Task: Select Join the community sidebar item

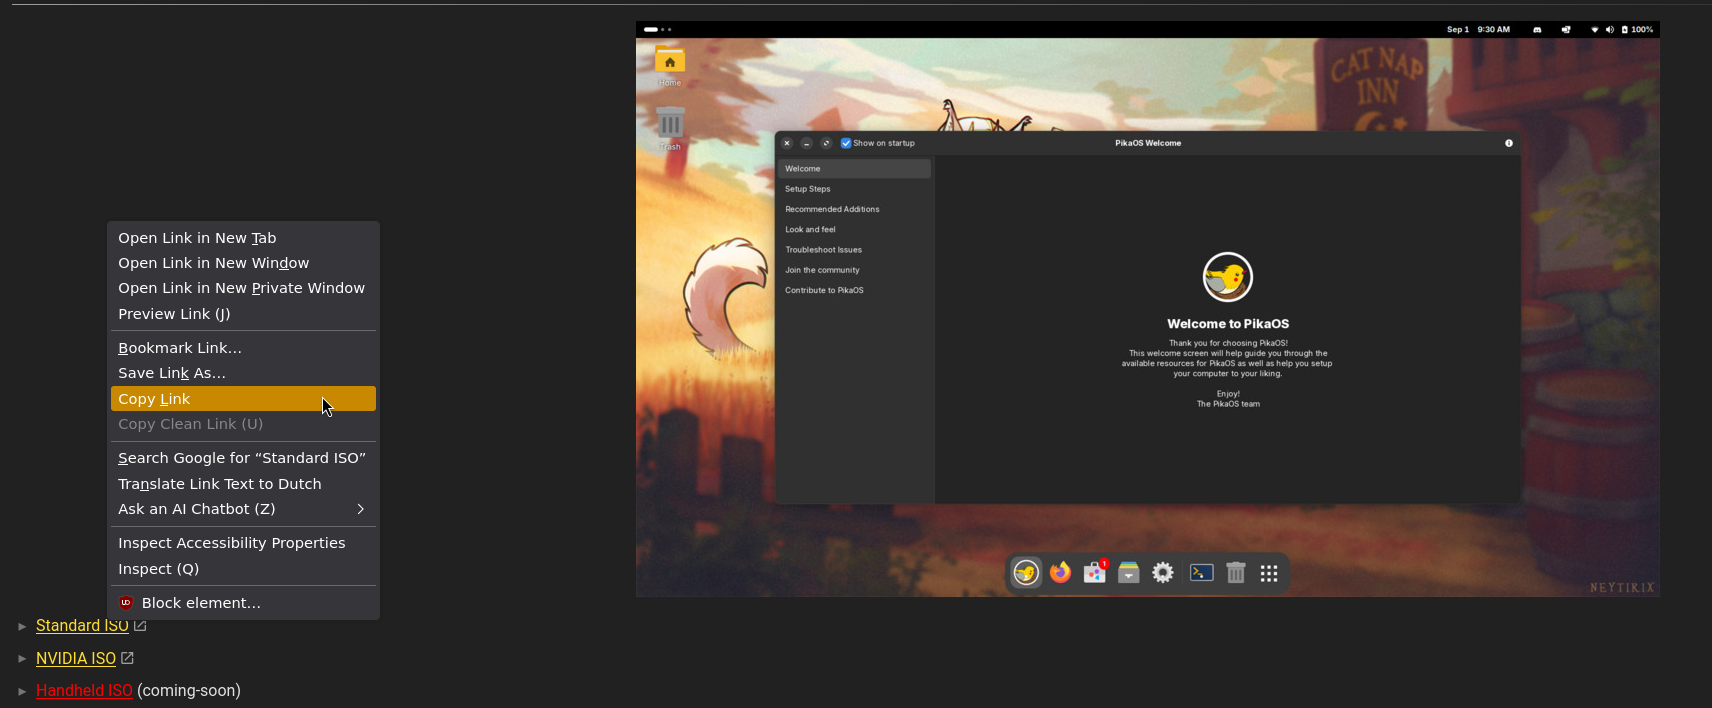Action: point(855,270)
